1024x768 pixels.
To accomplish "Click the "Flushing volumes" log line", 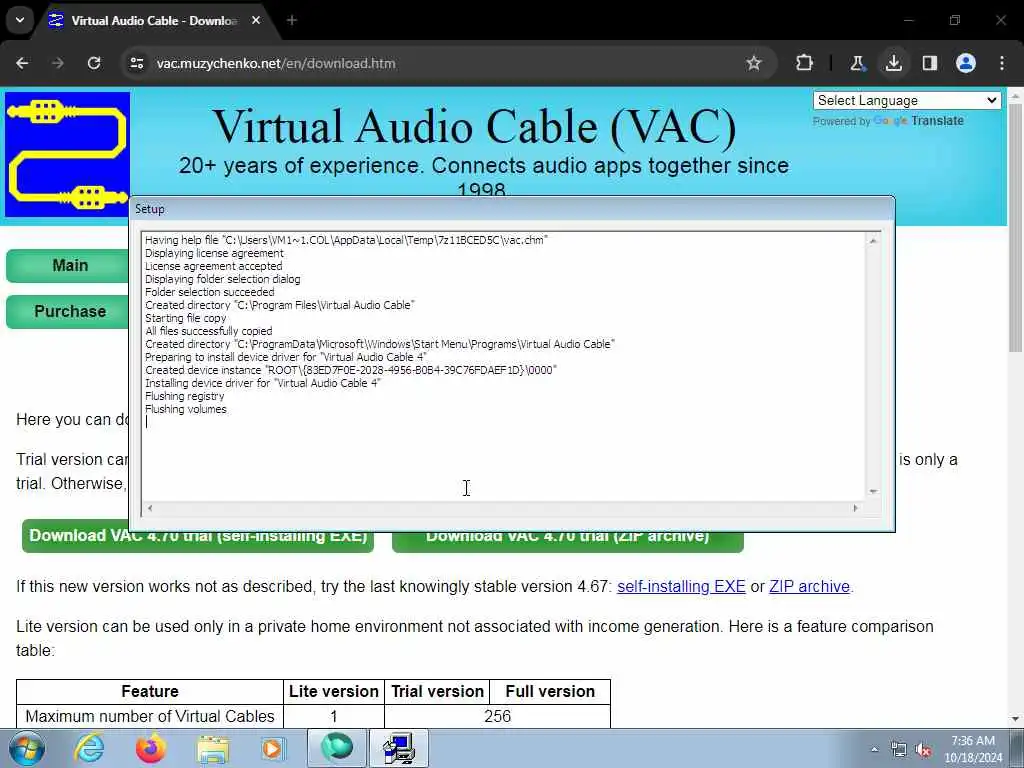I will (x=185, y=409).
